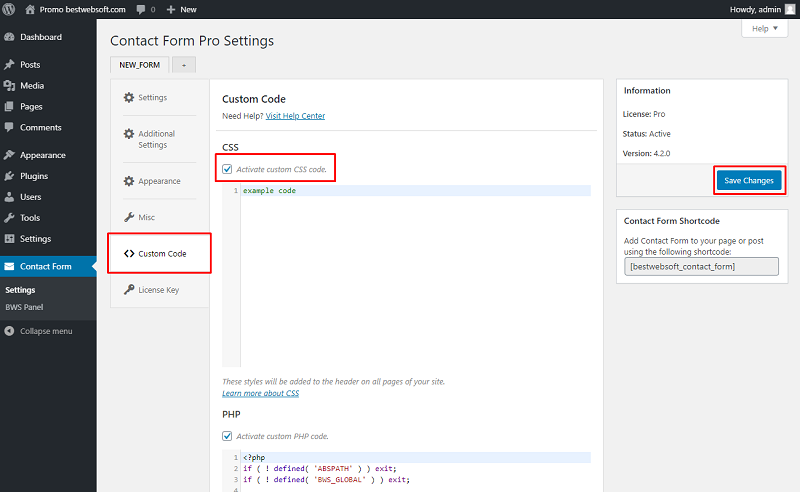Click the Collapse menu arrow icon
800x492 pixels.
[9, 331]
